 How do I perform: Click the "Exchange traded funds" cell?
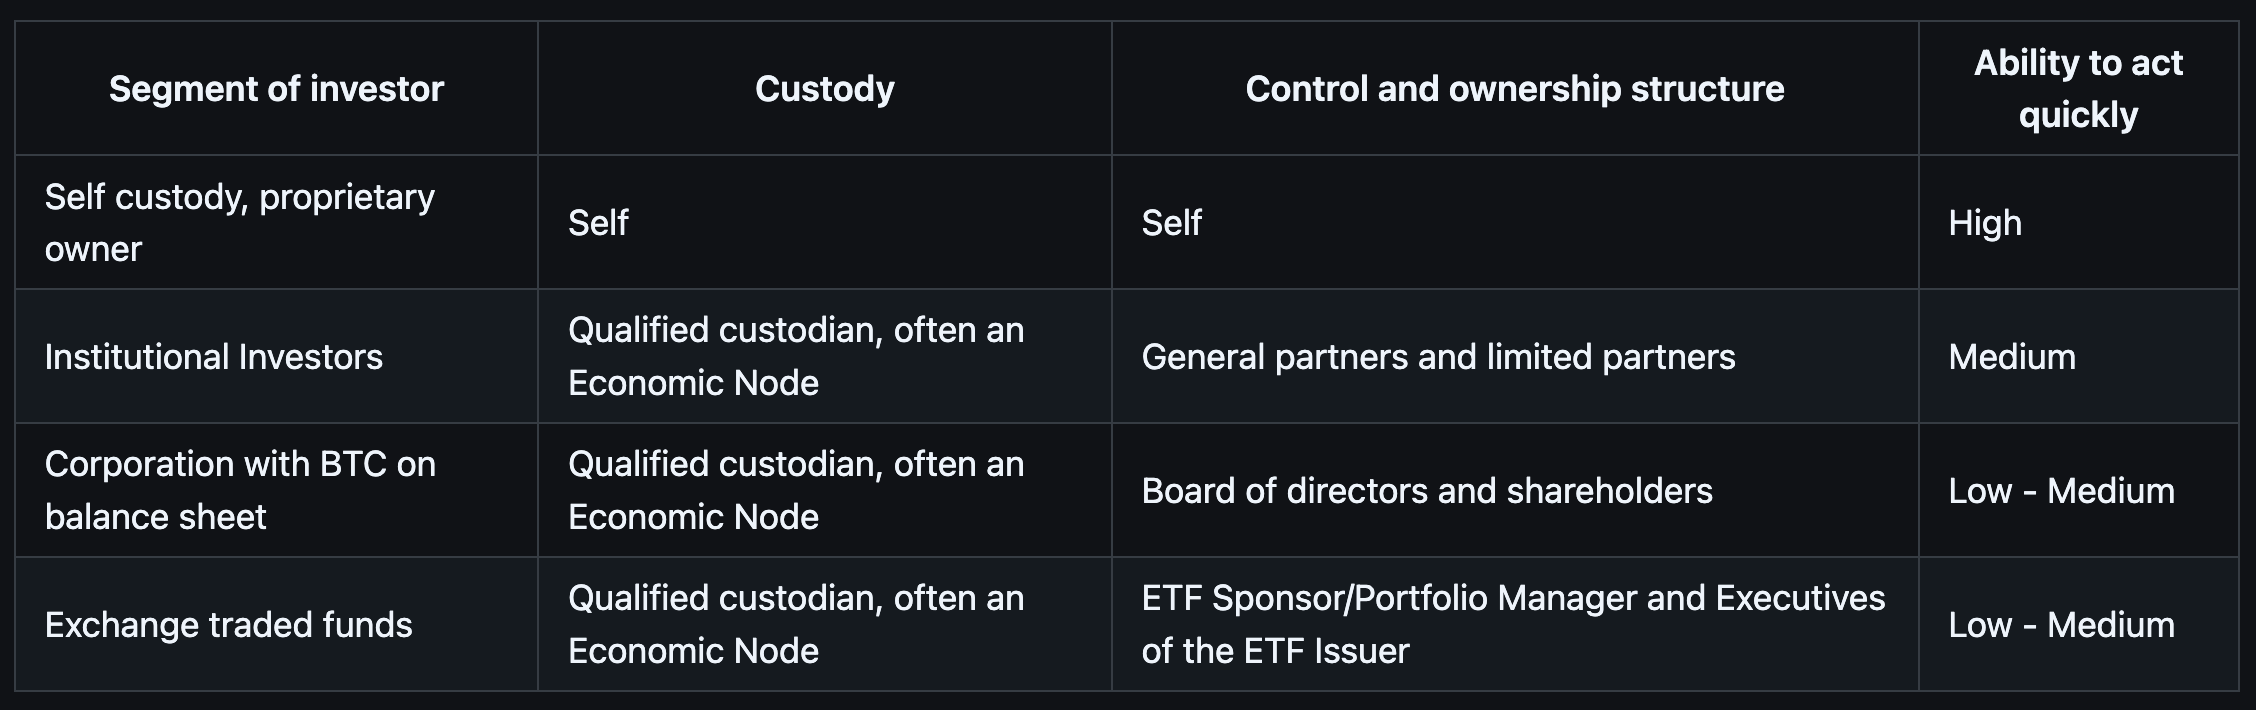(x=228, y=625)
